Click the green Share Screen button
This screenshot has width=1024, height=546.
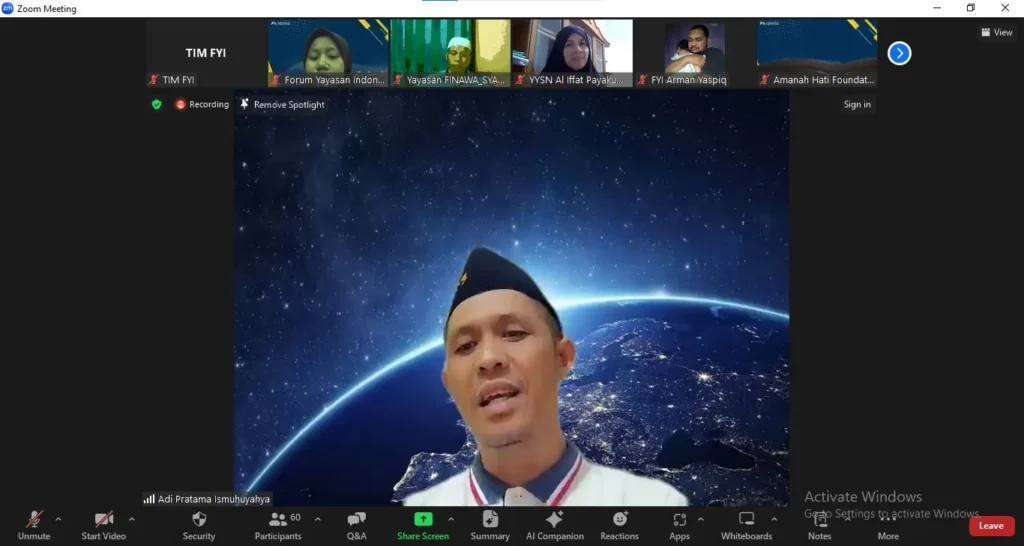(x=423, y=526)
